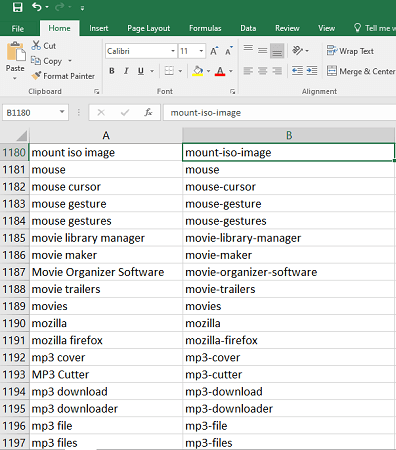Increase the font size
396x450 pixels.
[214, 51]
